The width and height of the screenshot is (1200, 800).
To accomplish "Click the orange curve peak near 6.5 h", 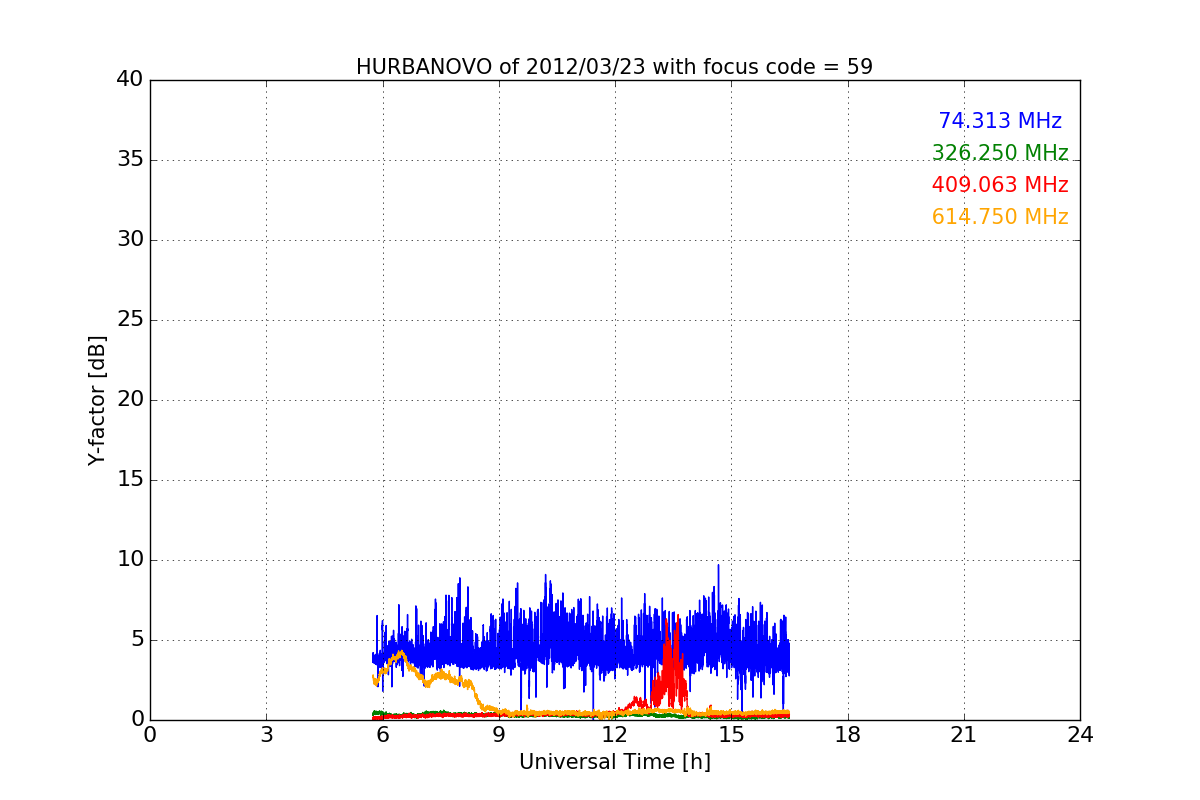I will [x=401, y=654].
